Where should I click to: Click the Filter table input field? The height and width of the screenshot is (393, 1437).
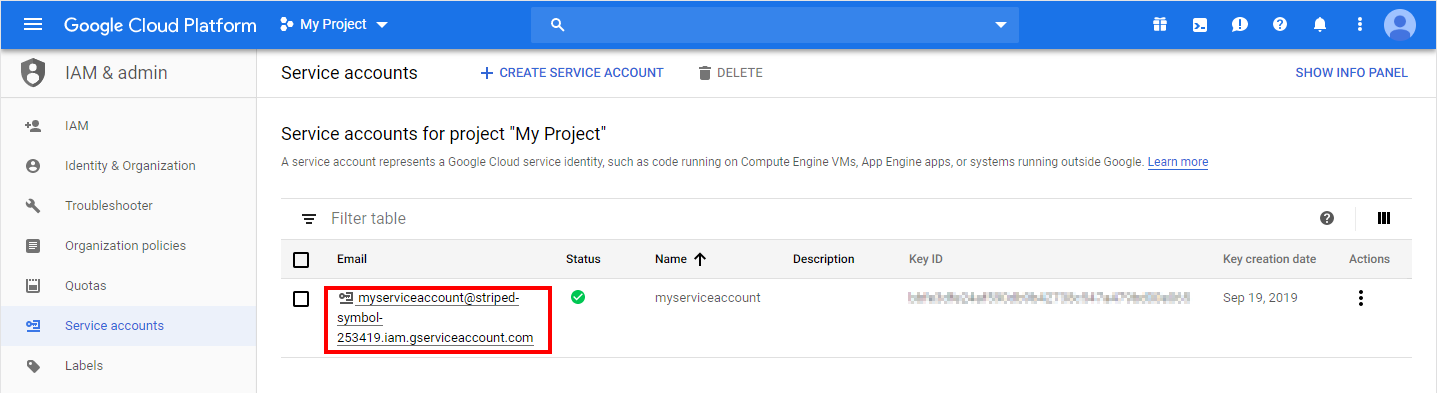pos(800,218)
